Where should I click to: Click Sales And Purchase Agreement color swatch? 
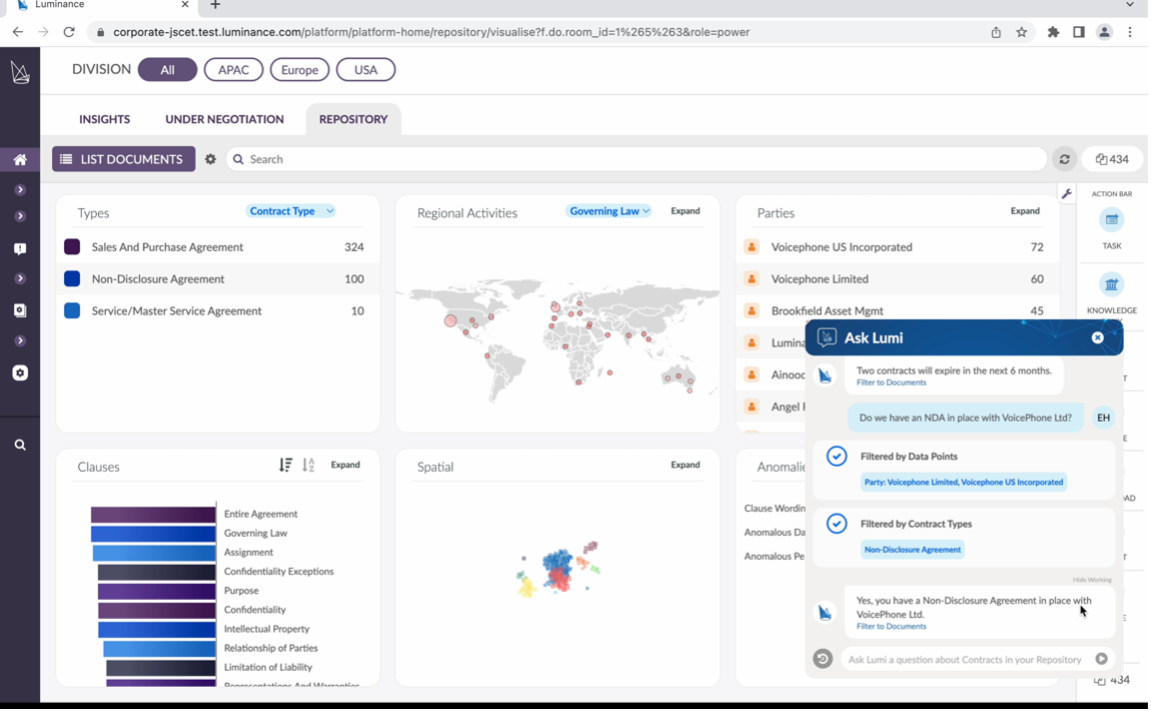click(x=72, y=247)
